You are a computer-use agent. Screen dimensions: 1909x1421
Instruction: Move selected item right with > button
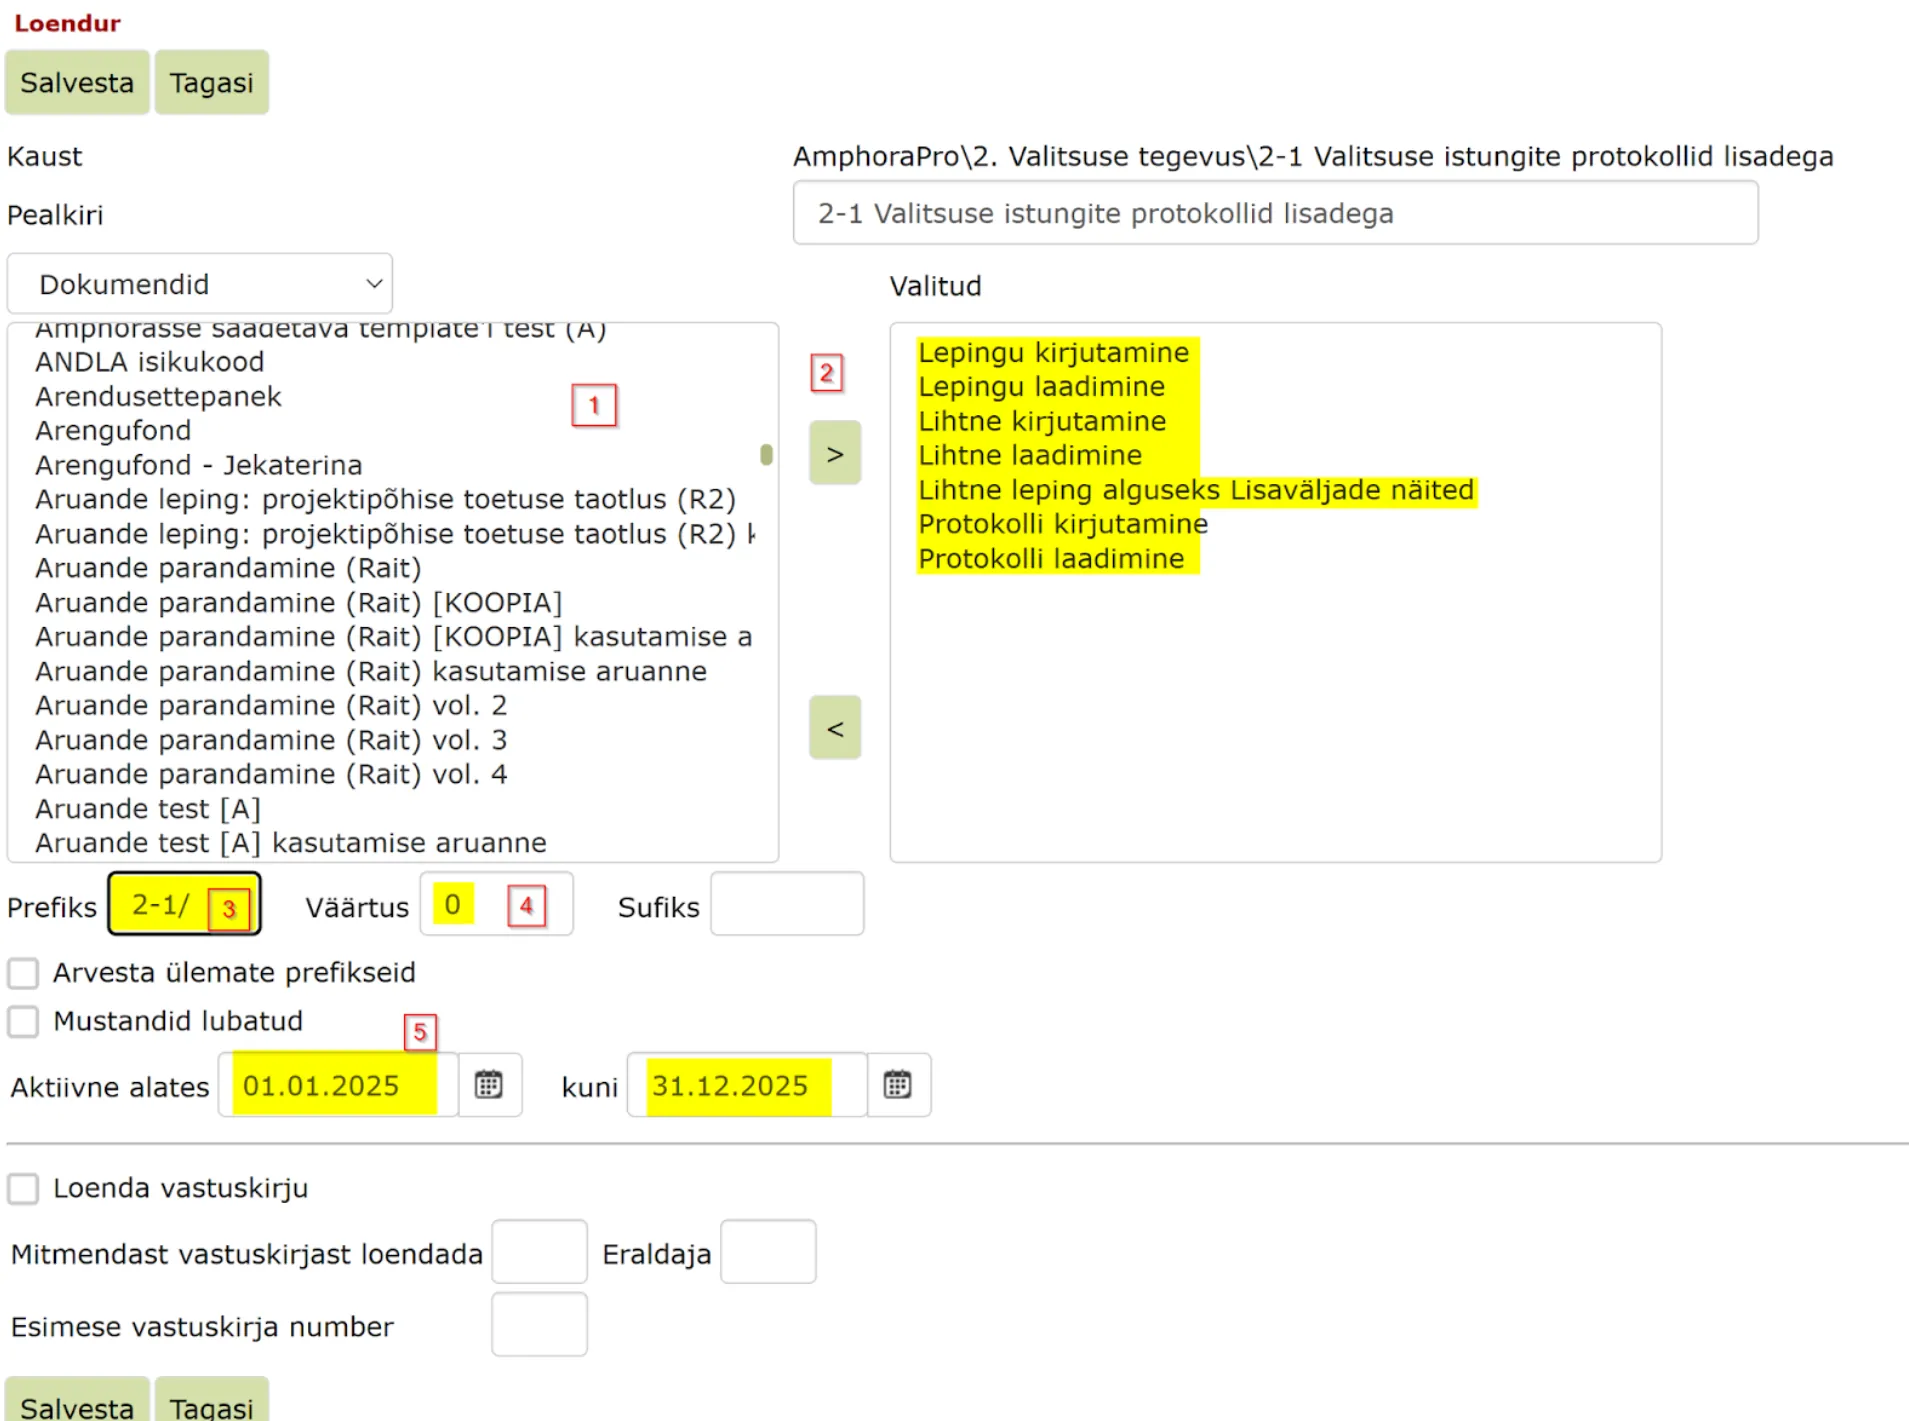click(x=835, y=453)
